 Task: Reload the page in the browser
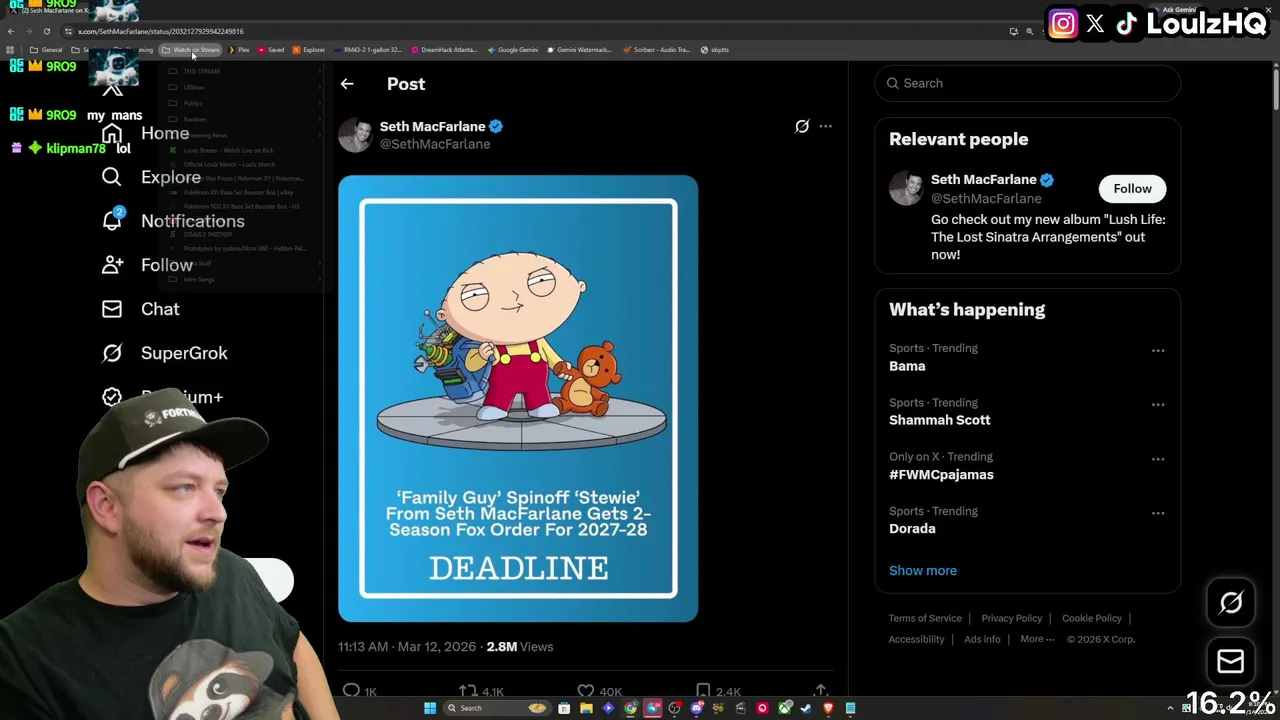coord(46,31)
